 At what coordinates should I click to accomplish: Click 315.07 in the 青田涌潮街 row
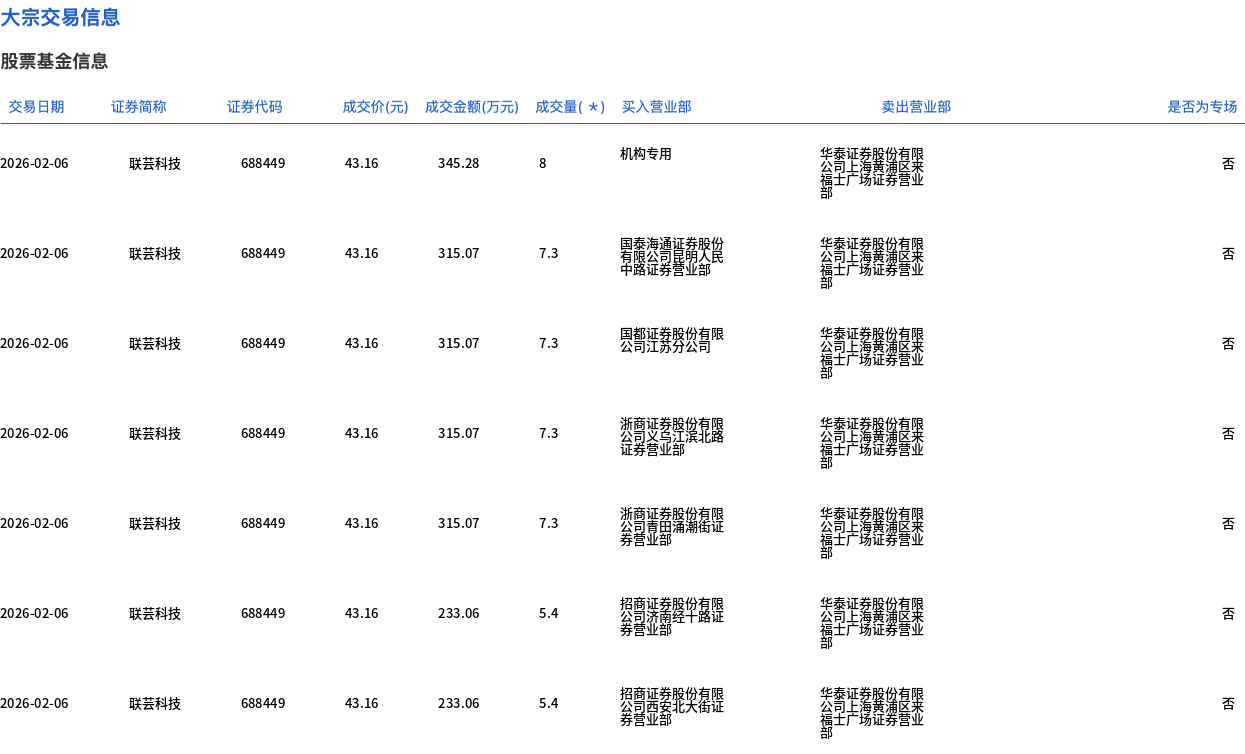click(x=458, y=523)
